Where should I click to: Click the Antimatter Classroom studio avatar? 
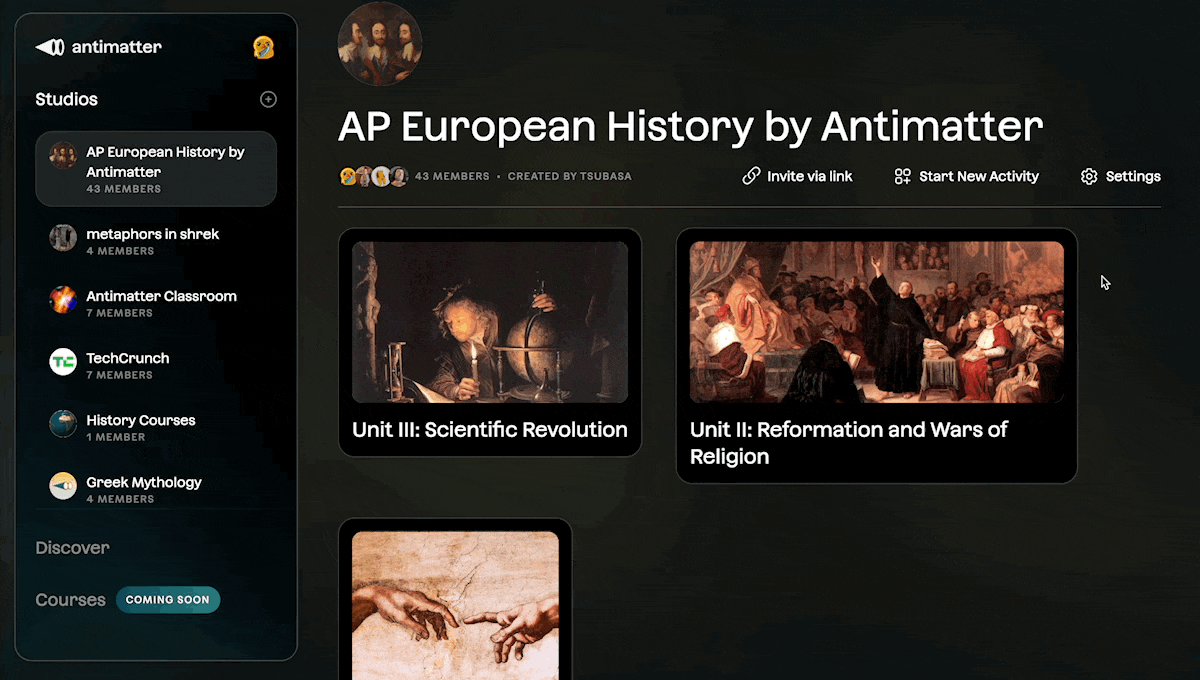[x=63, y=300]
